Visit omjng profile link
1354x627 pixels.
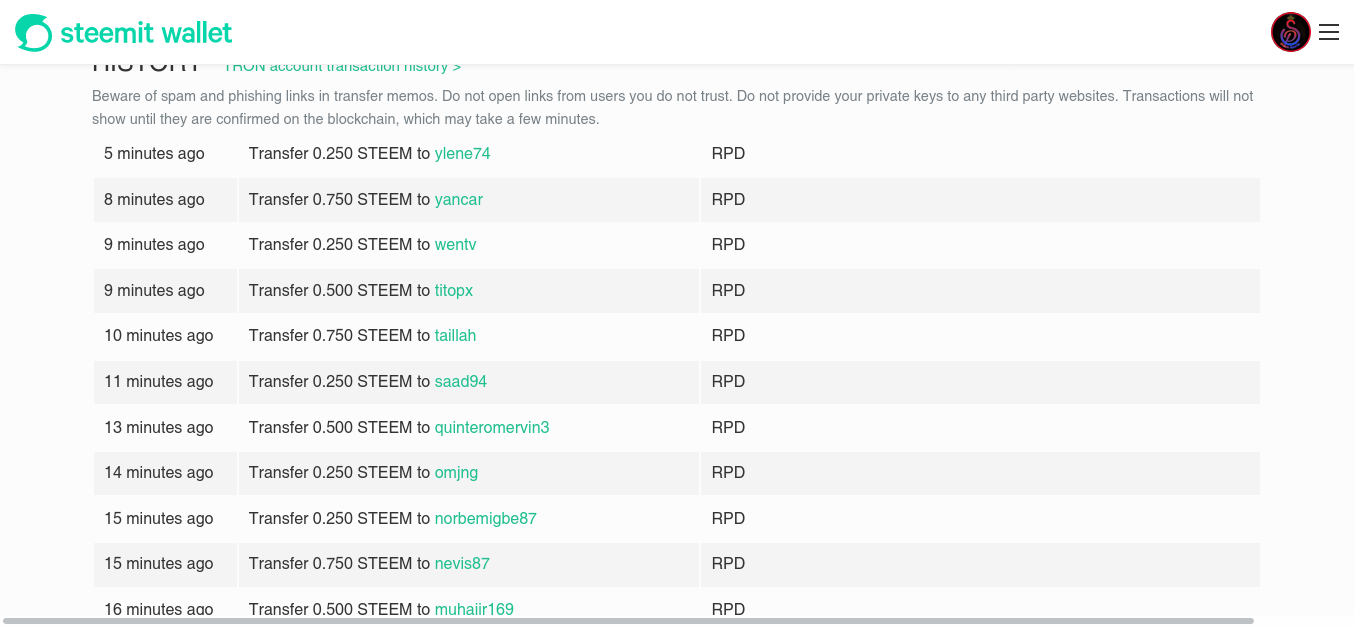coord(456,473)
